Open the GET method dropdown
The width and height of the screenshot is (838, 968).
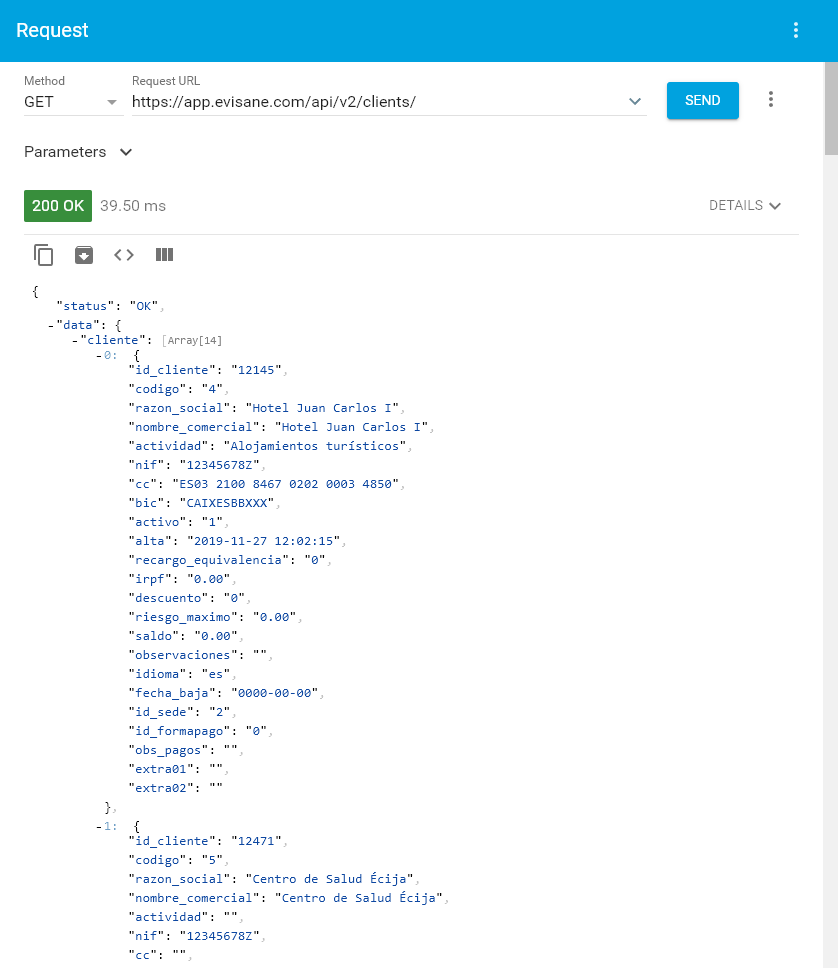click(70, 102)
